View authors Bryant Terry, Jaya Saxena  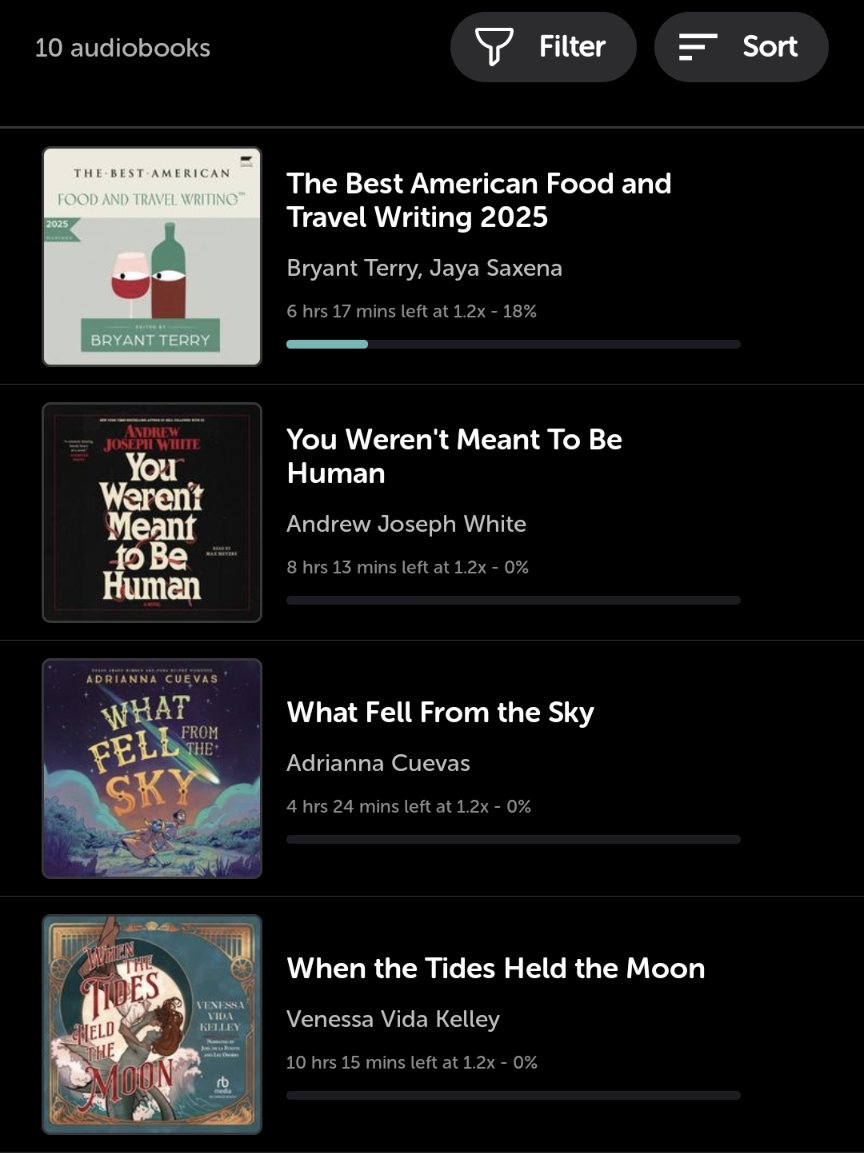424,268
